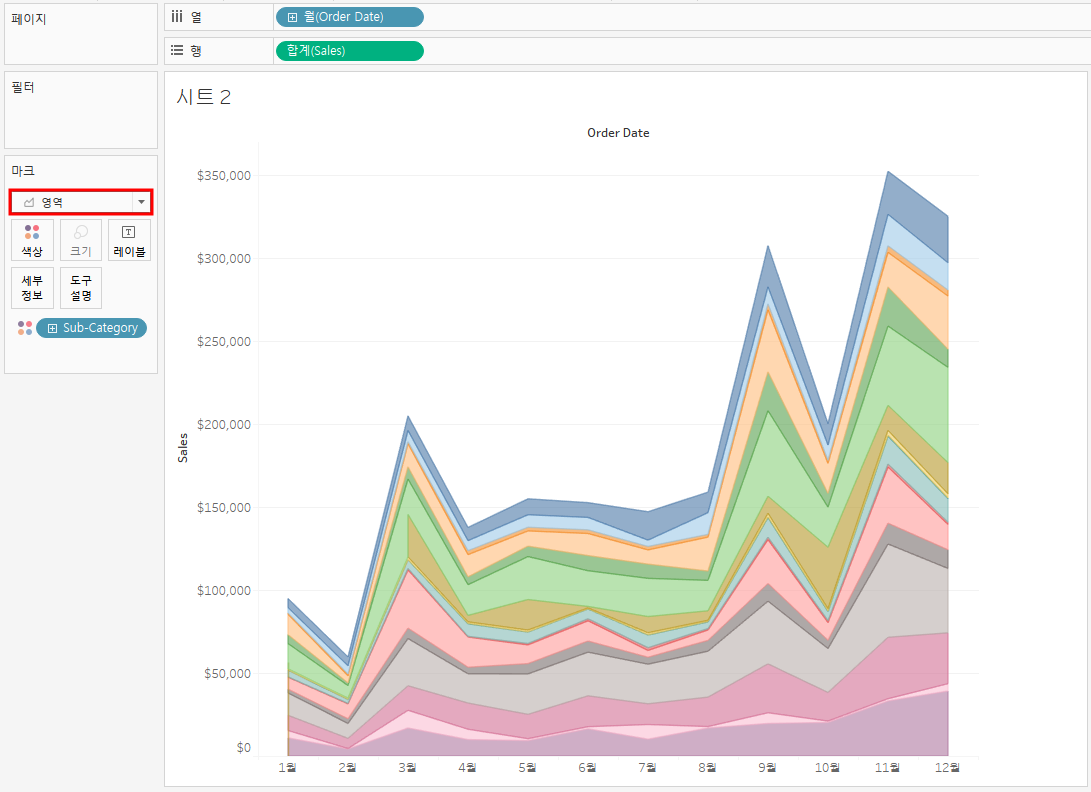Open the 색상 (Color) marks card button

[x=32, y=240]
